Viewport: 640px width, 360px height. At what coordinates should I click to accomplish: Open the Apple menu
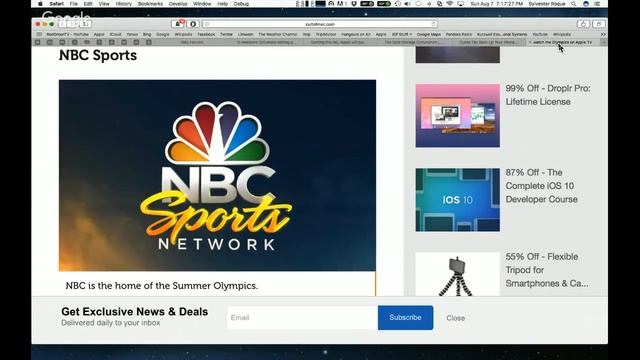[x=40, y=4]
